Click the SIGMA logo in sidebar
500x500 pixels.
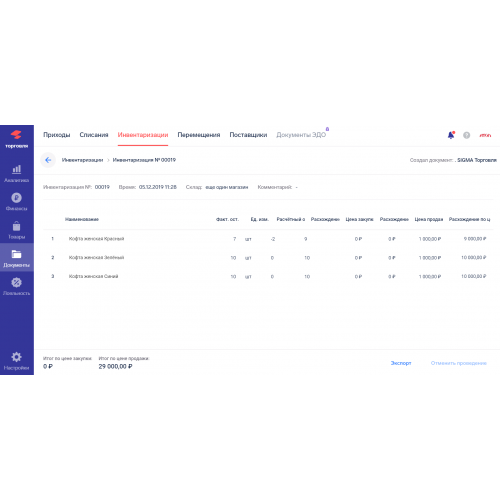pos(16,139)
